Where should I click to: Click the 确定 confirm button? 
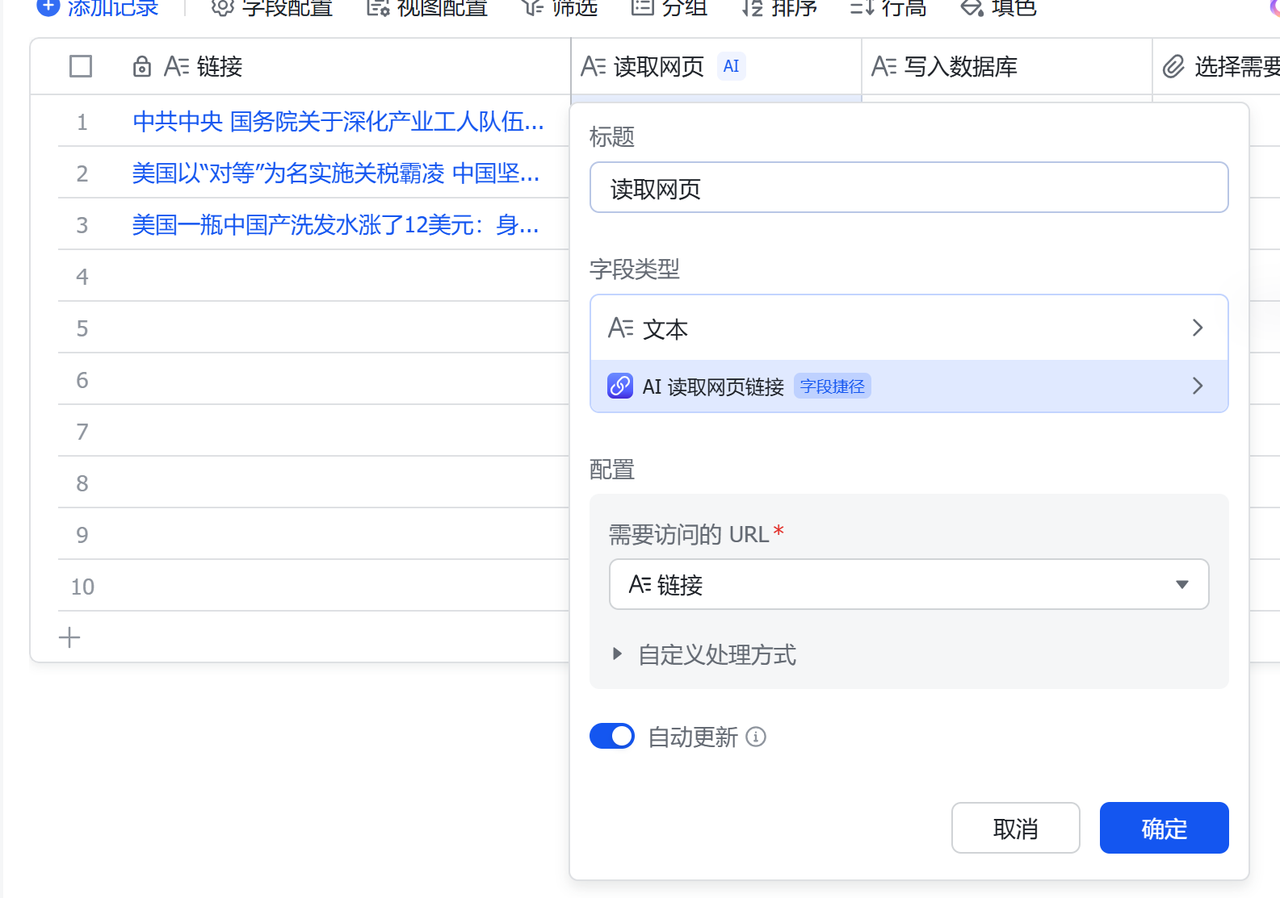[1163, 827]
